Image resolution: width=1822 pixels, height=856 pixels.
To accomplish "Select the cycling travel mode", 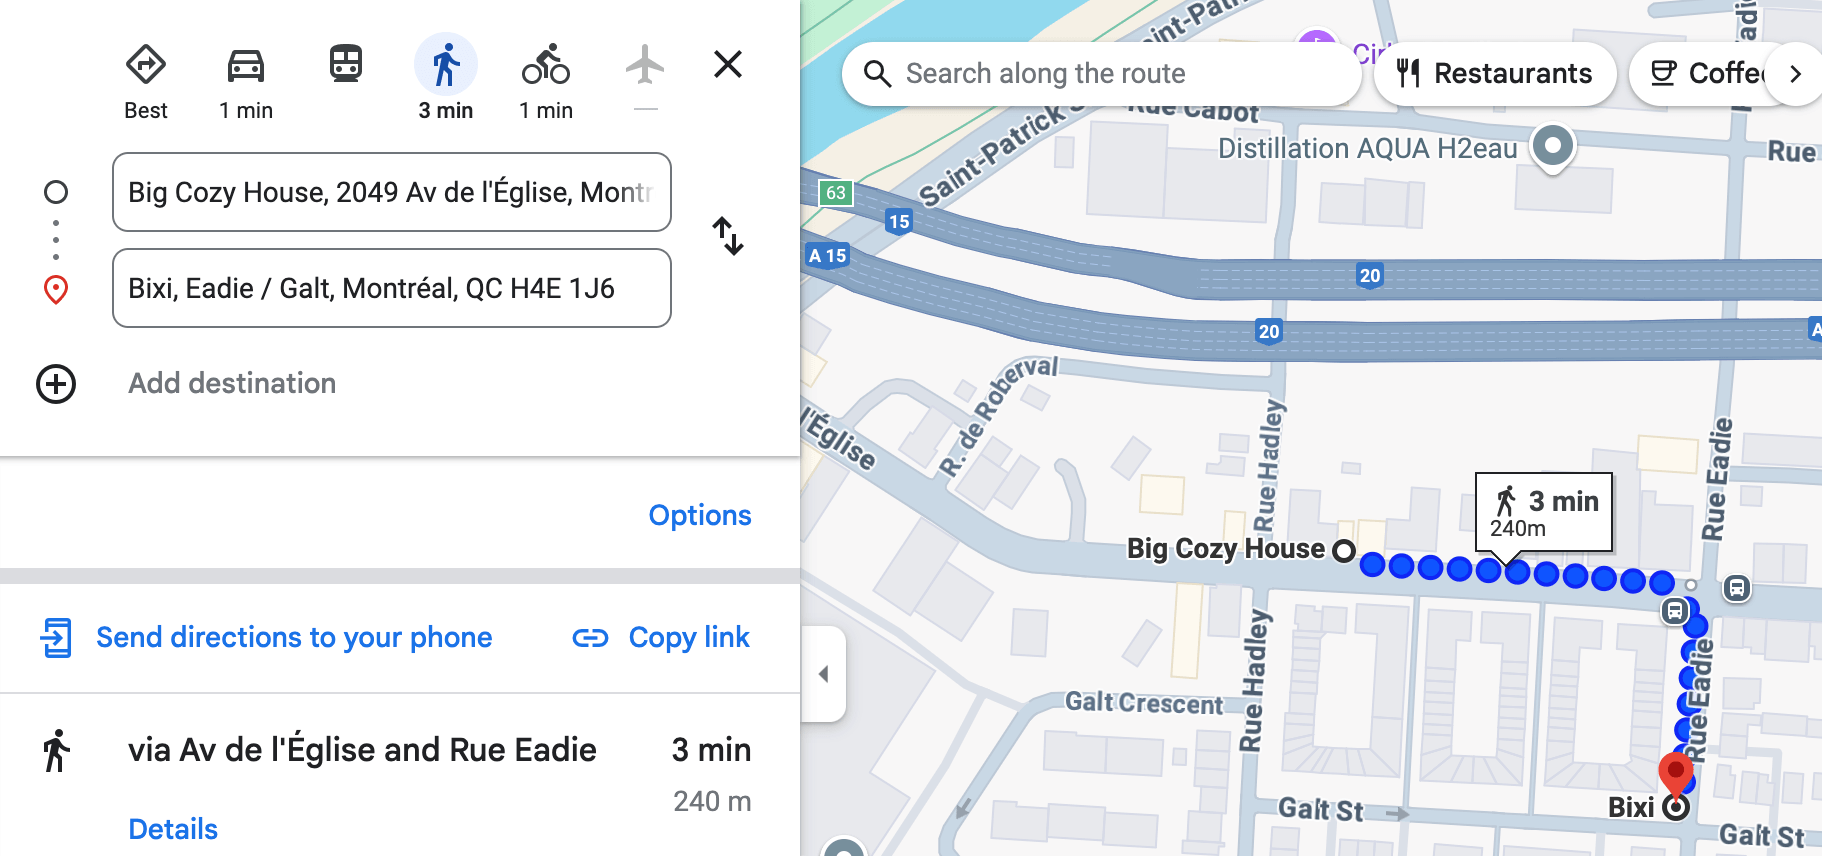I will pos(546,66).
